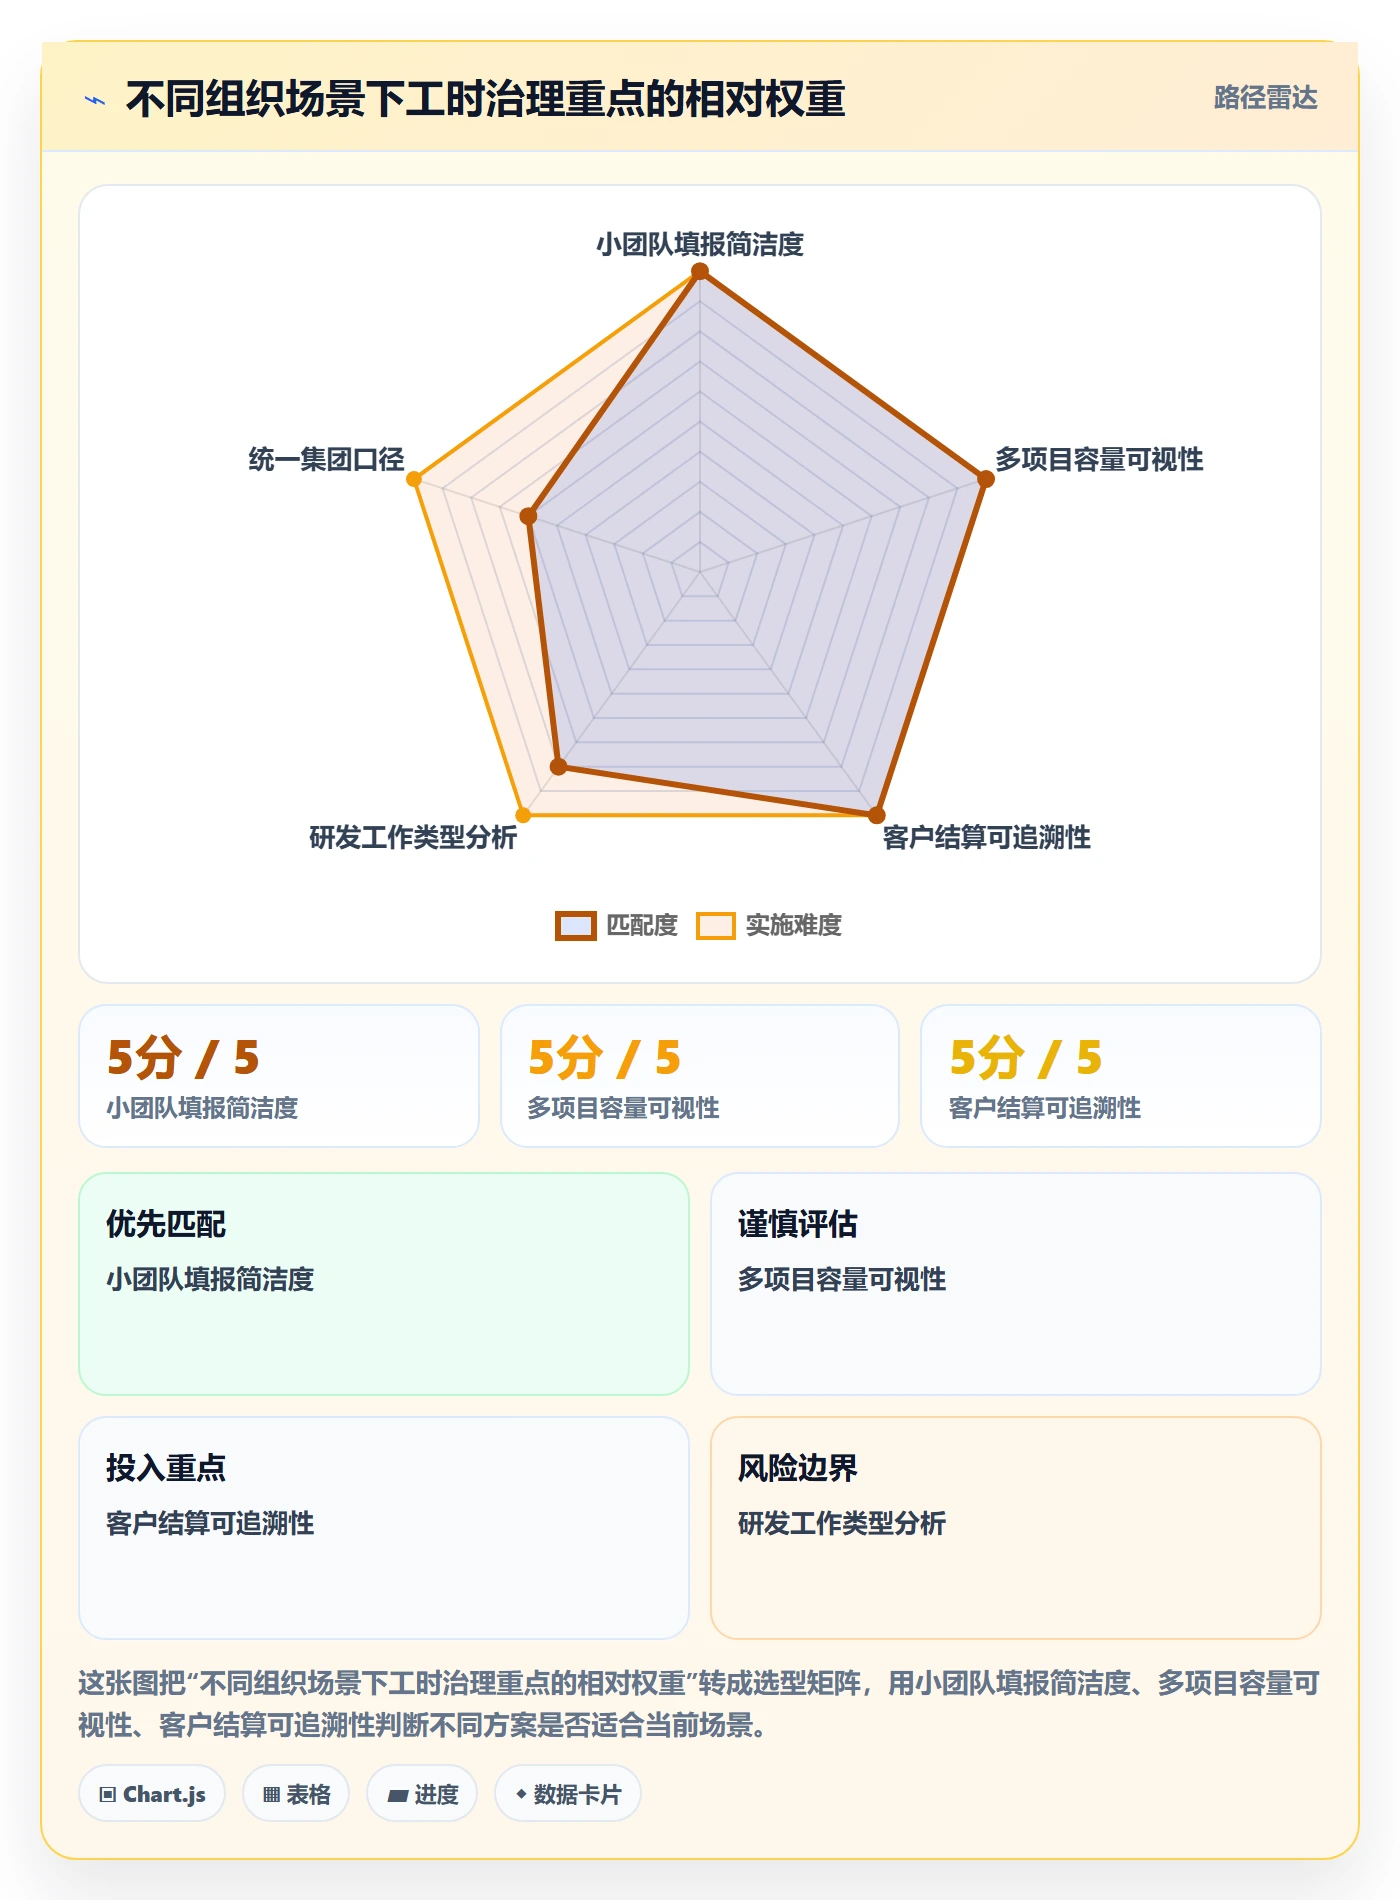Toggle the 匹配度 legend swatch
Image resolution: width=1400 pixels, height=1900 pixels.
[576, 926]
